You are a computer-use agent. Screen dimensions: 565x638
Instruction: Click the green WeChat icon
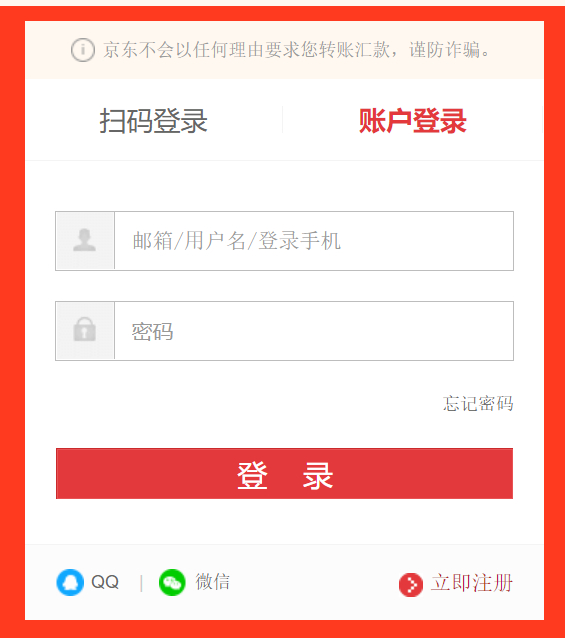[x=172, y=582]
